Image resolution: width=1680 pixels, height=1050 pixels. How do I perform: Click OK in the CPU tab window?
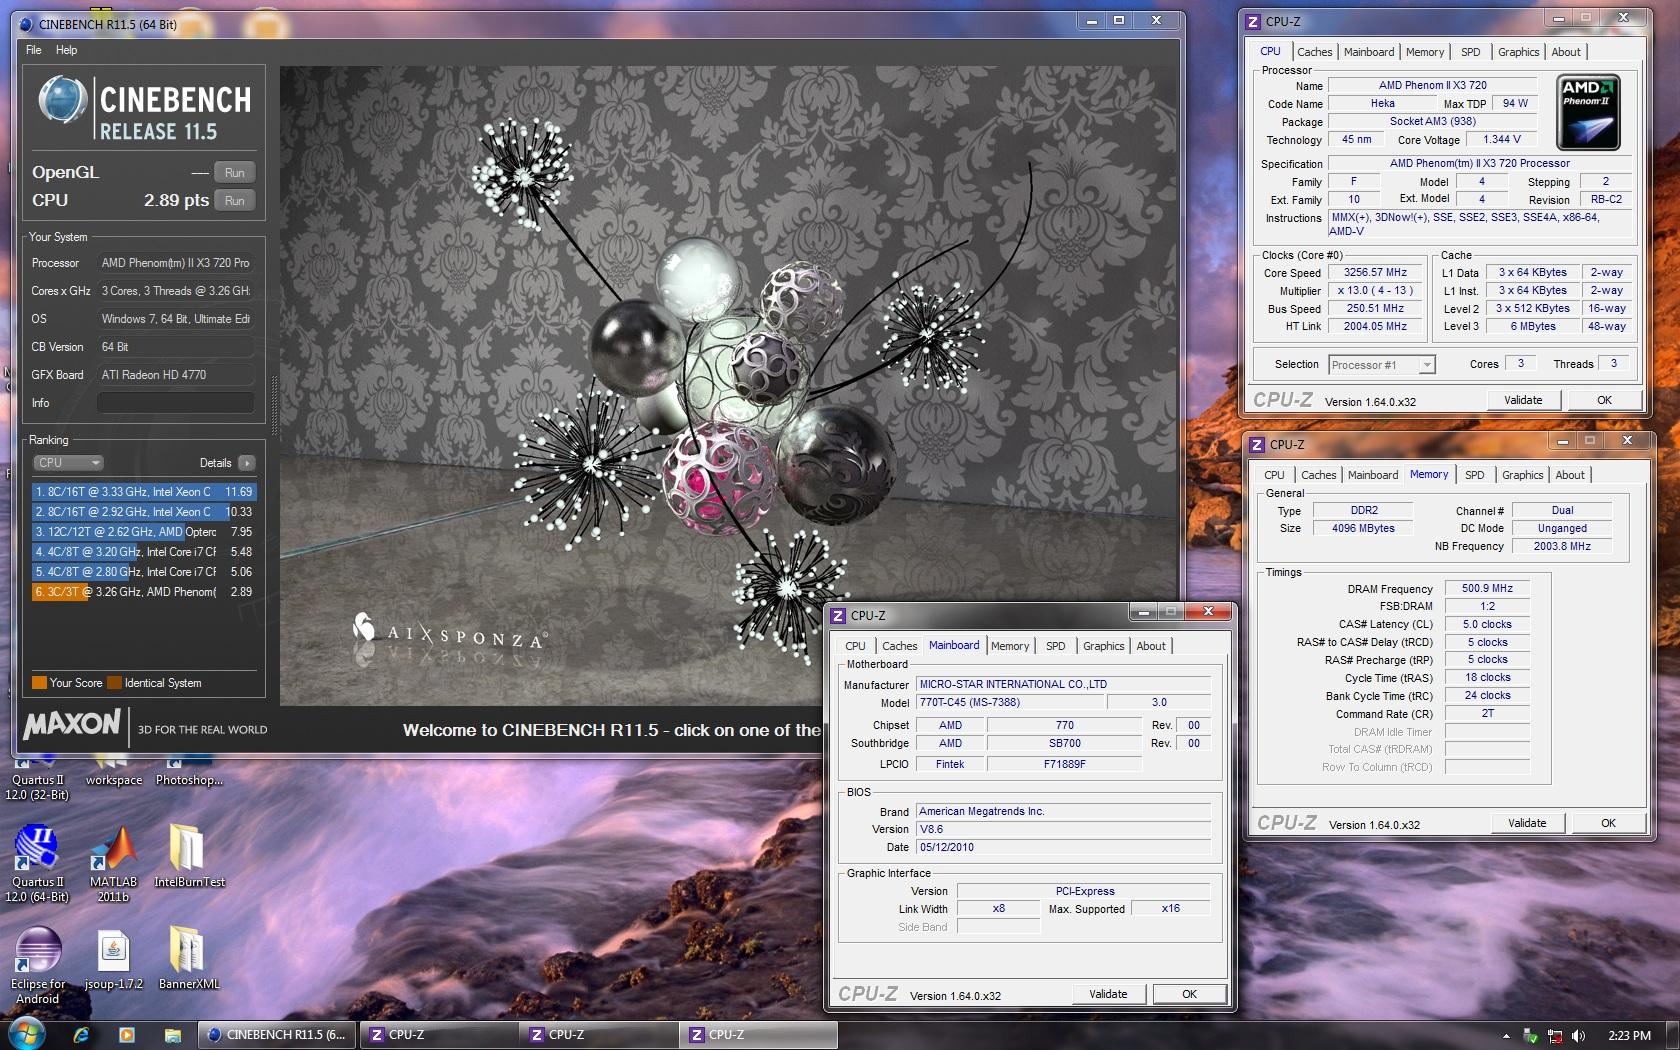(1604, 400)
